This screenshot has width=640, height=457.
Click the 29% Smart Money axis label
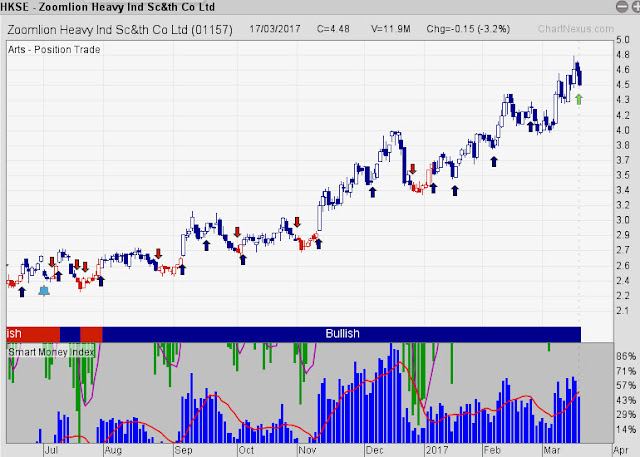[626, 415]
